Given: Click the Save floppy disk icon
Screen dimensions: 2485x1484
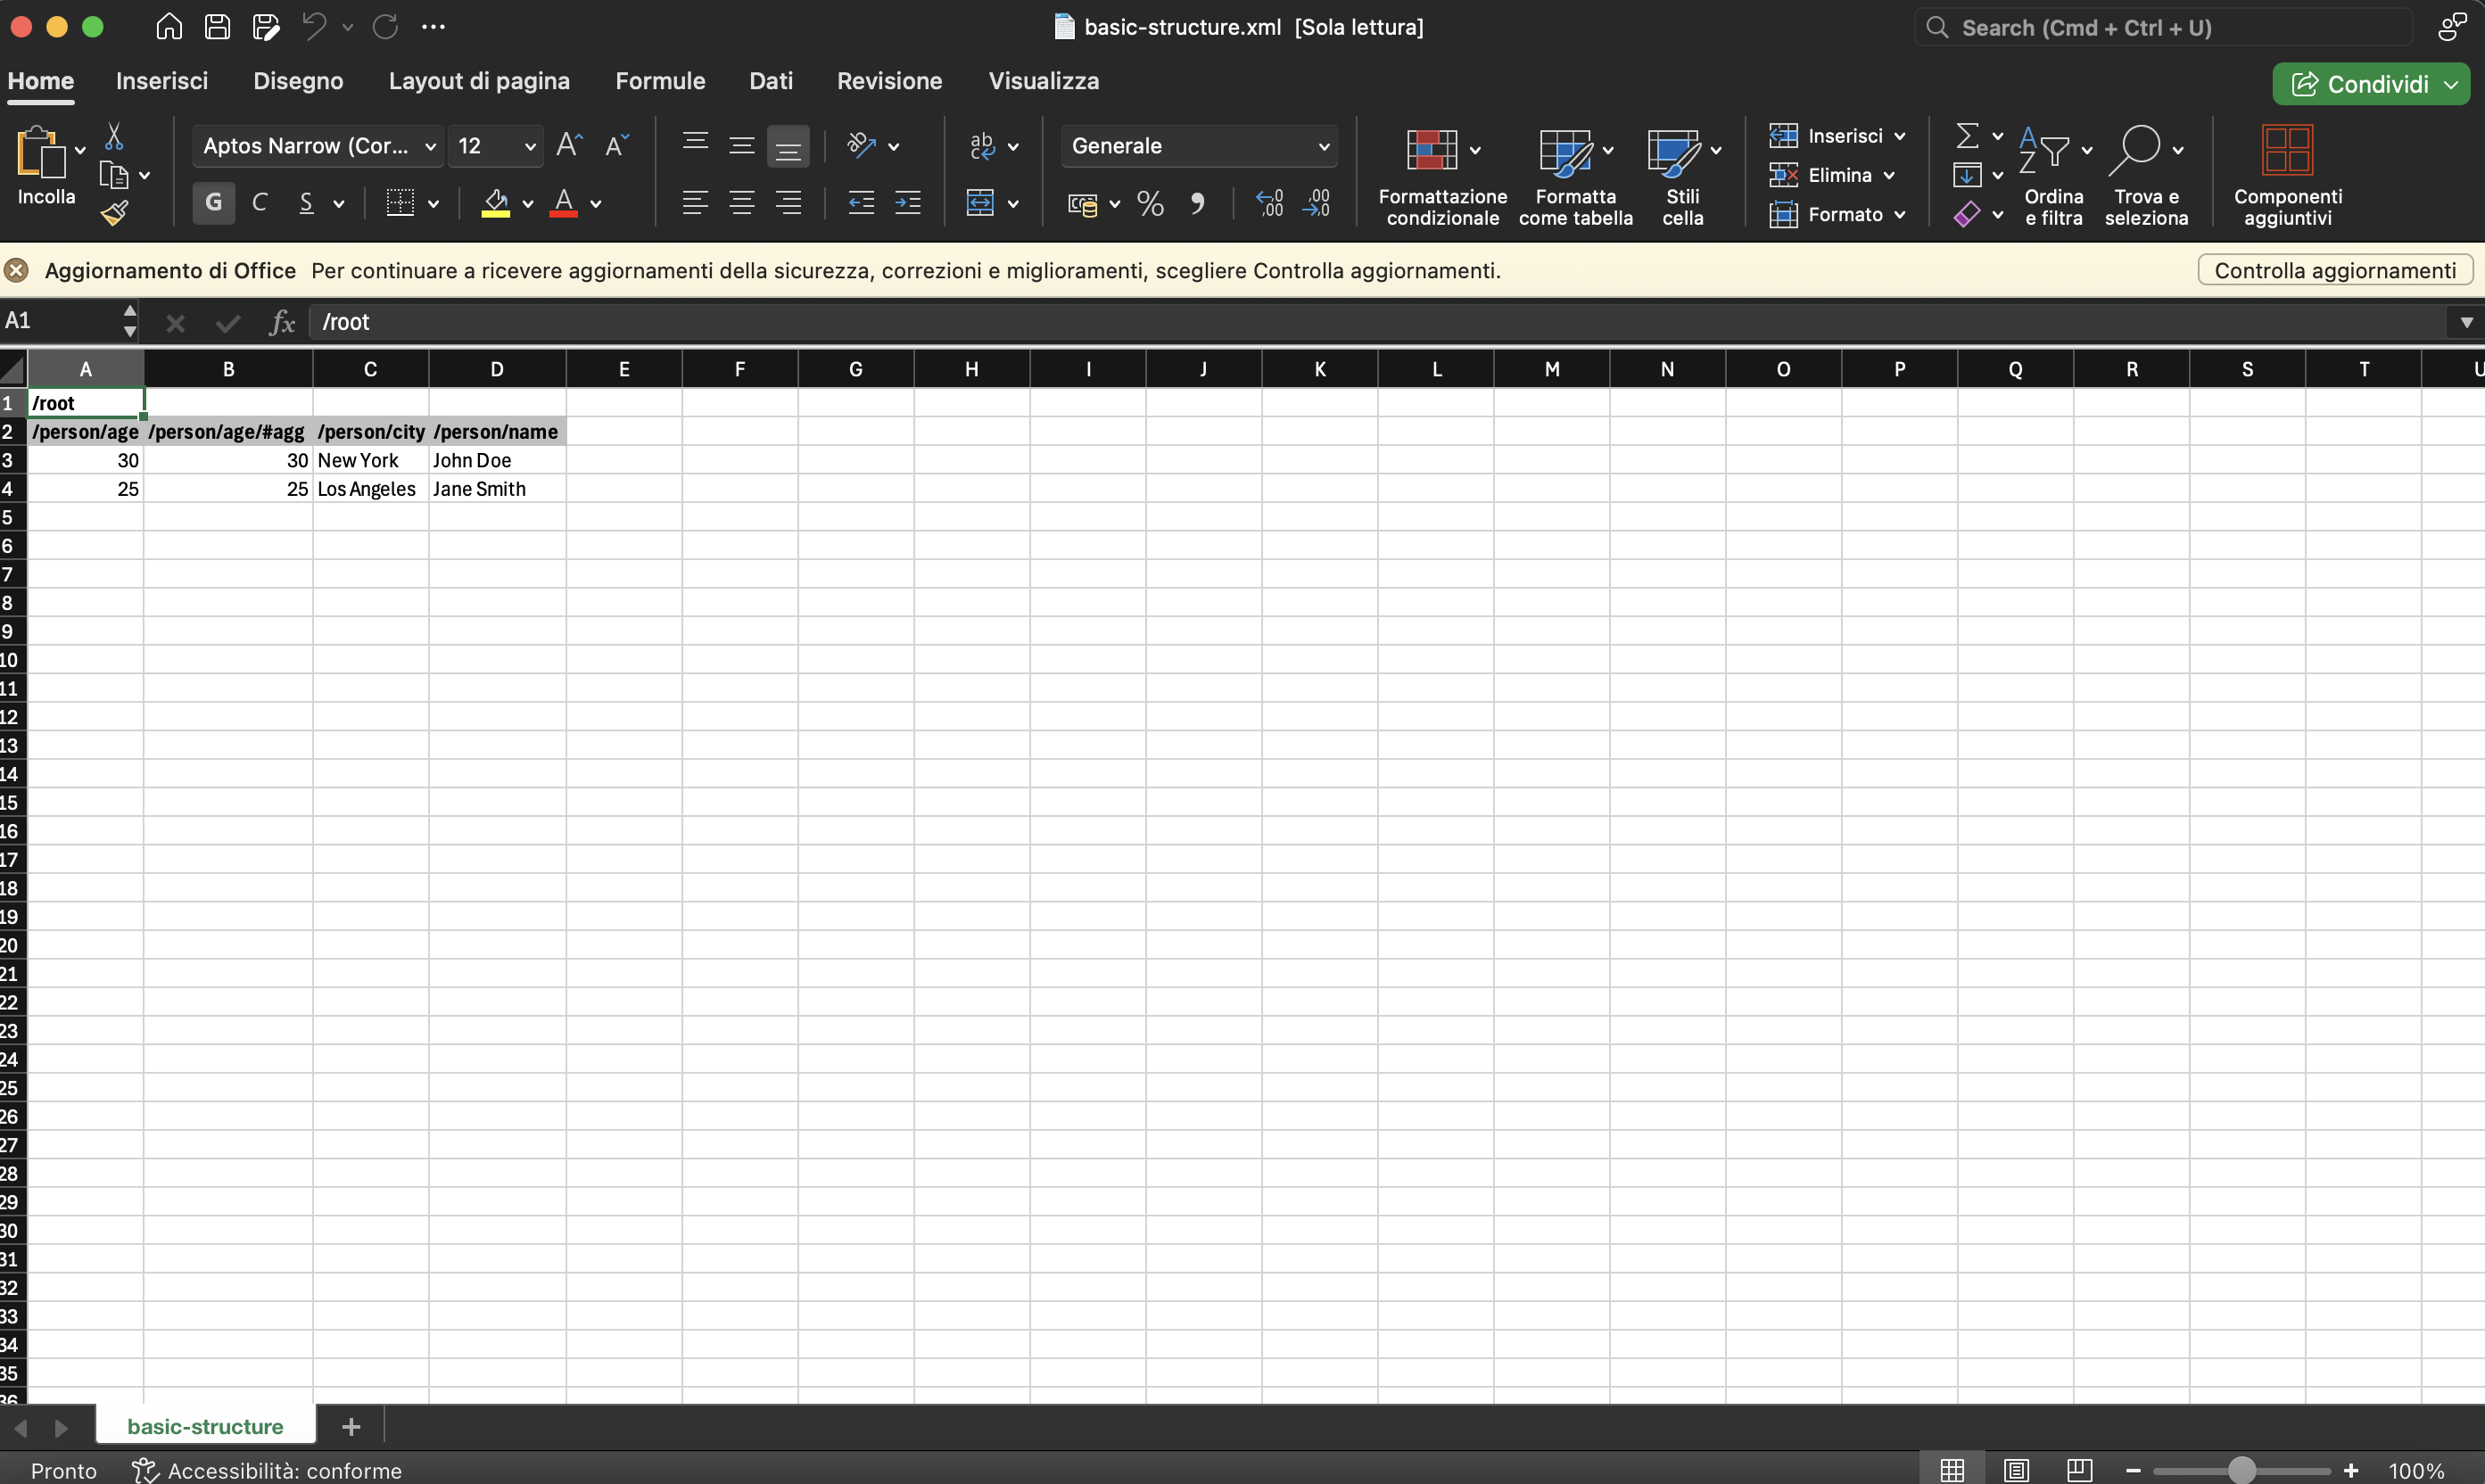Looking at the screenshot, I should (x=217, y=27).
